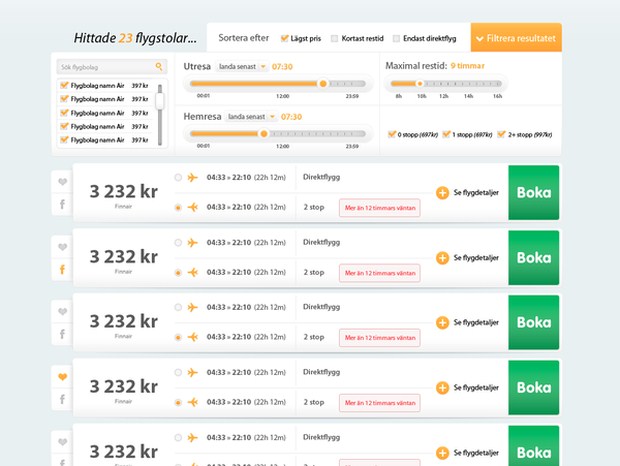Click Boka on the fourth flight result

click(534, 388)
